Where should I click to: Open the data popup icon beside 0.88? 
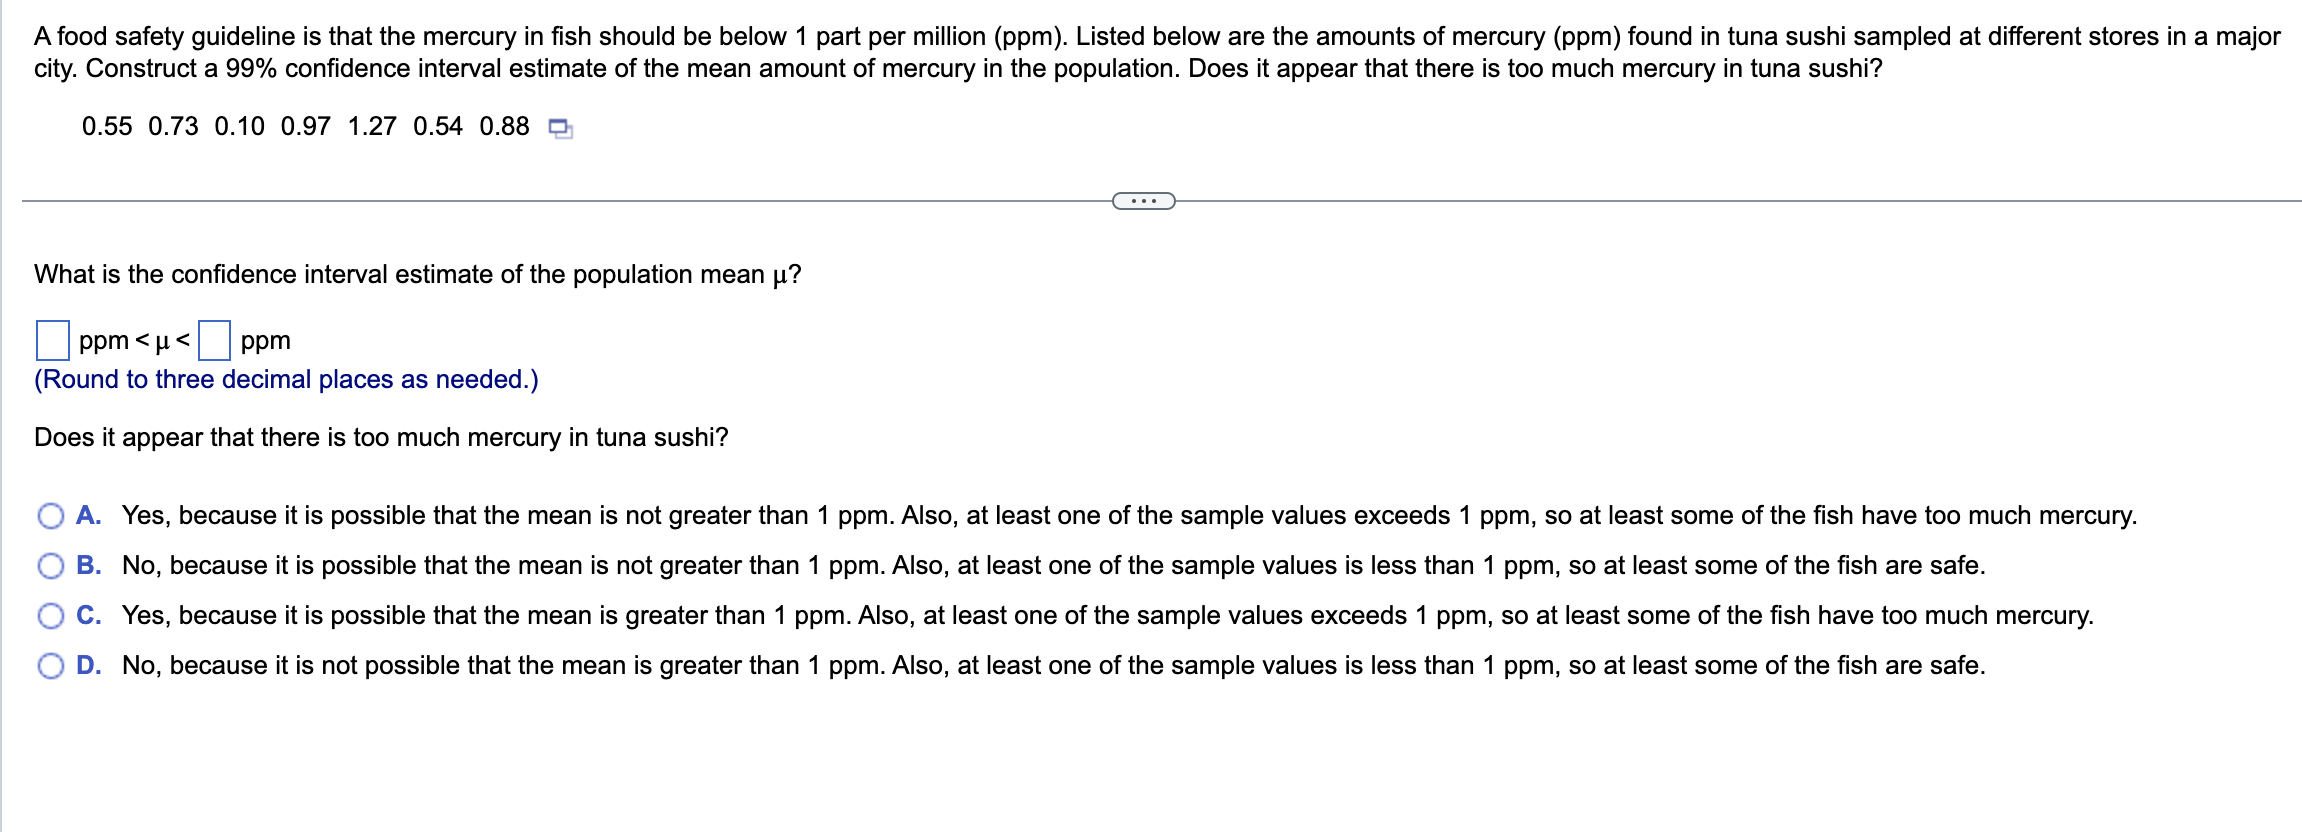coord(561,128)
